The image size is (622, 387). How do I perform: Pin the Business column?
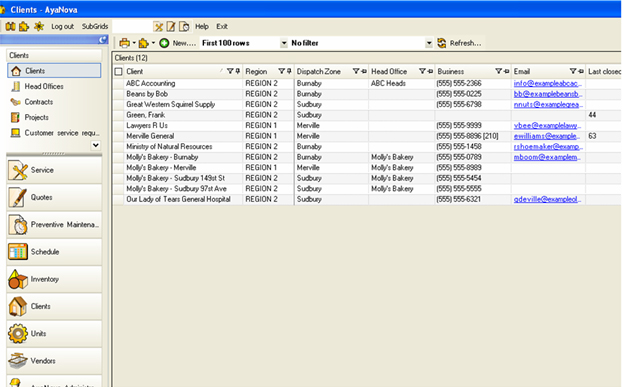pos(506,71)
